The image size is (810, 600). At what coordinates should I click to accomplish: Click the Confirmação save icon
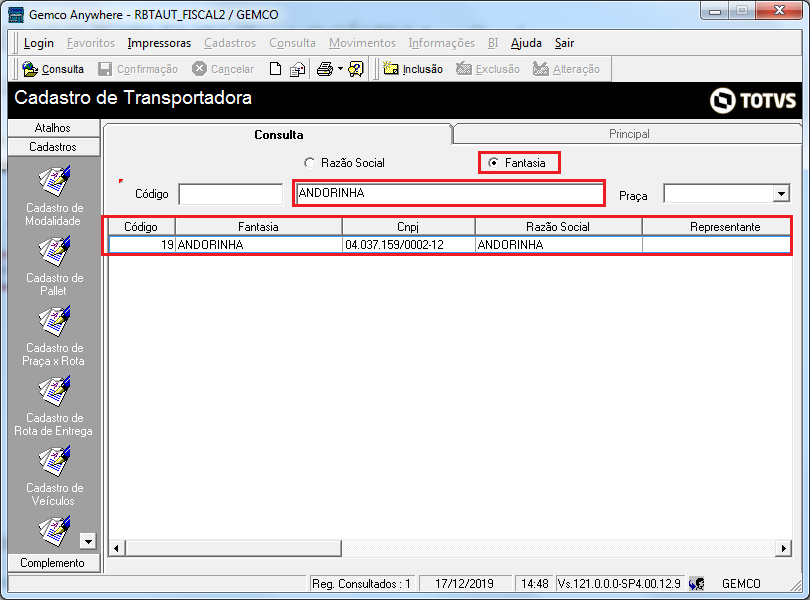105,69
